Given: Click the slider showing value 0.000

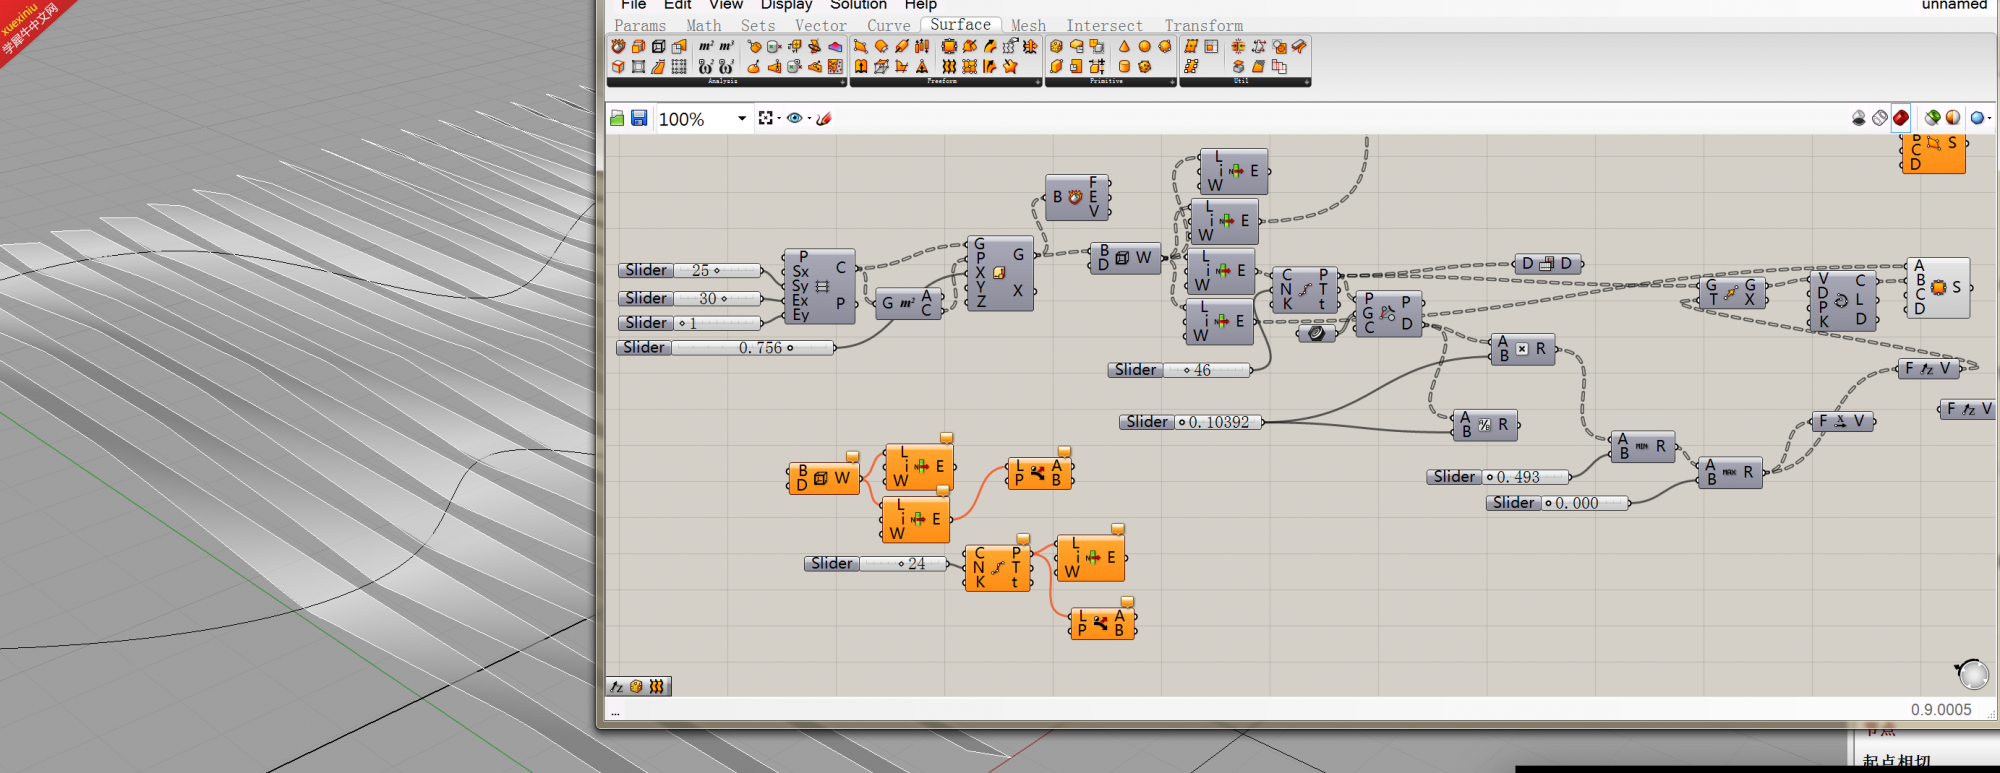Looking at the screenshot, I should click(1557, 503).
